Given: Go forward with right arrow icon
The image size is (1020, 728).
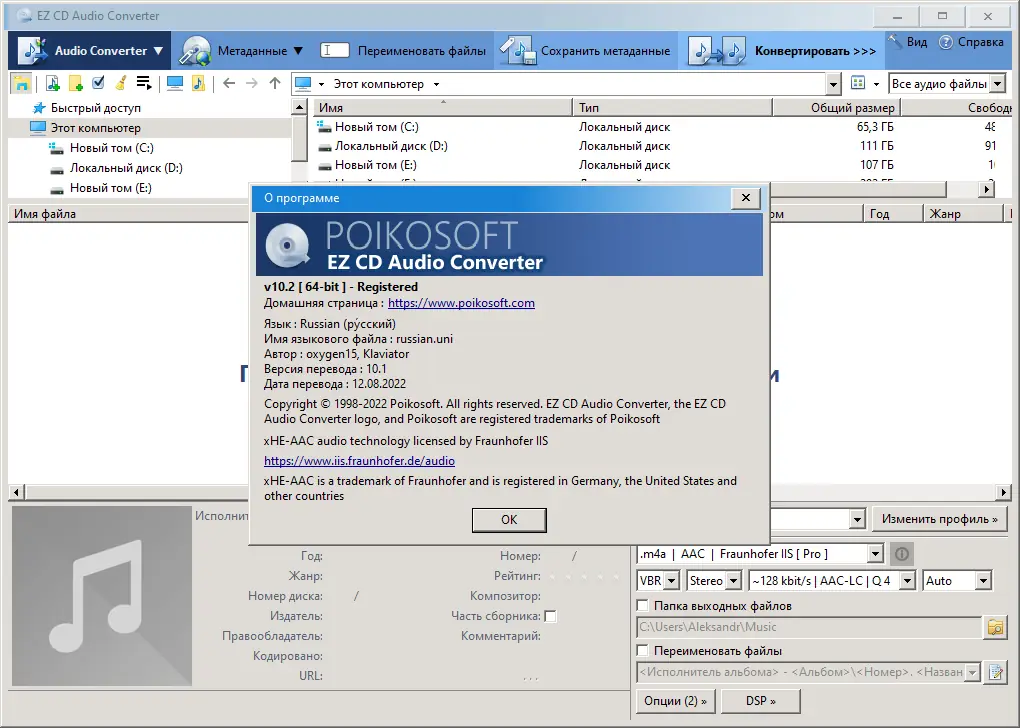Looking at the screenshot, I should click(252, 83).
